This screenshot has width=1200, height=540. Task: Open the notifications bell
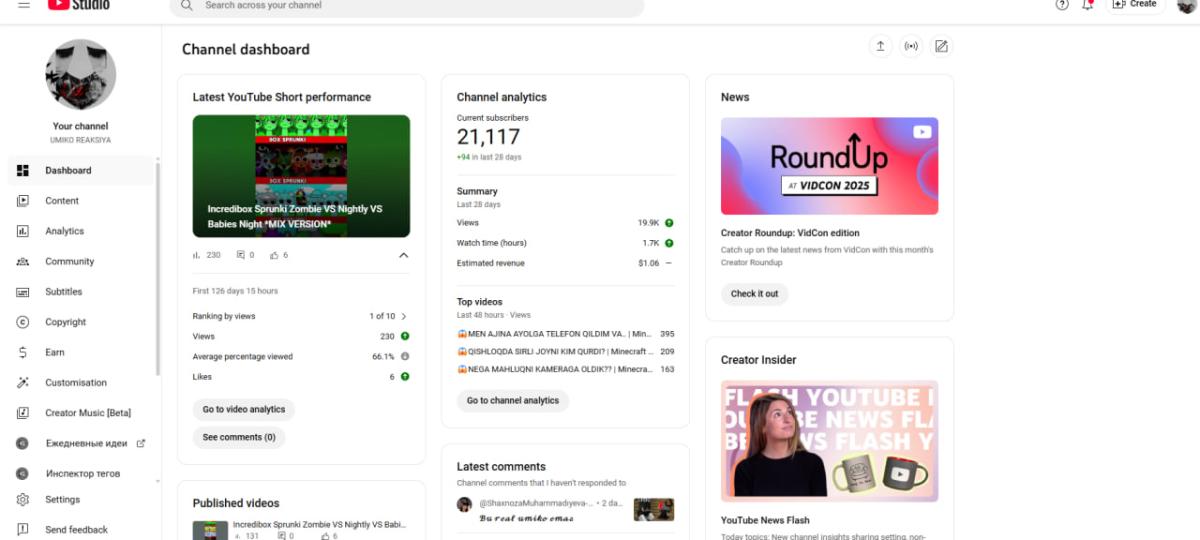click(x=1088, y=5)
